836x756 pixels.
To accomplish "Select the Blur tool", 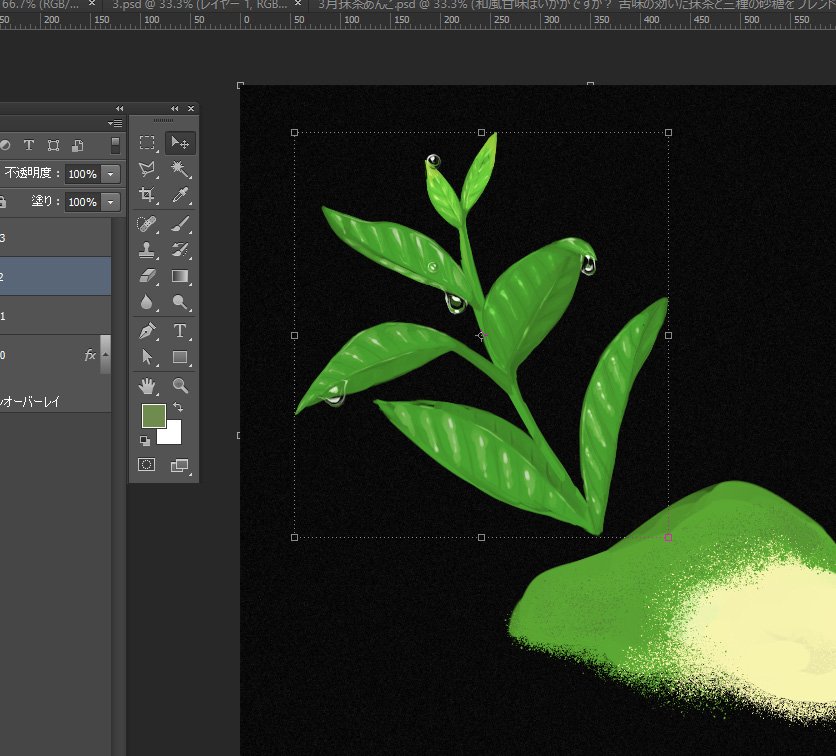I will (x=147, y=302).
